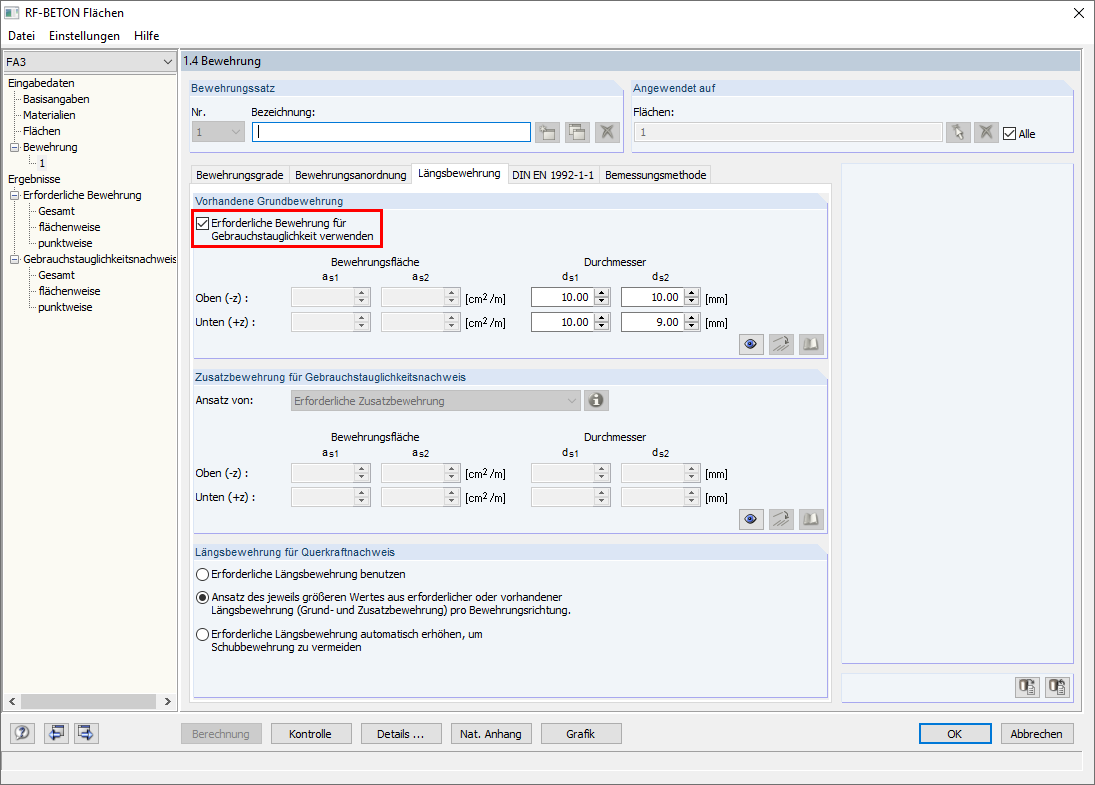Viewport: 1095px width, 785px height.
Task: Click the rebar import icon under Zusatzbewehrung
Action: click(781, 520)
